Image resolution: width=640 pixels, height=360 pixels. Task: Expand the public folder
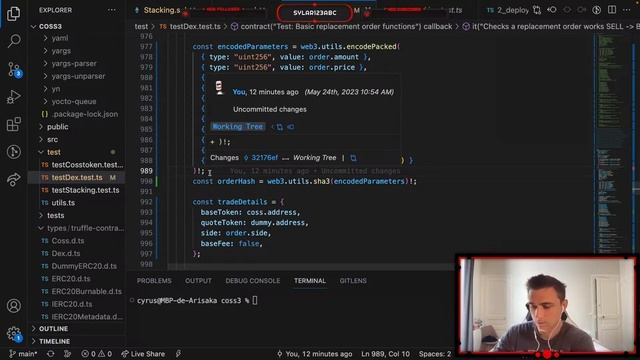58,127
